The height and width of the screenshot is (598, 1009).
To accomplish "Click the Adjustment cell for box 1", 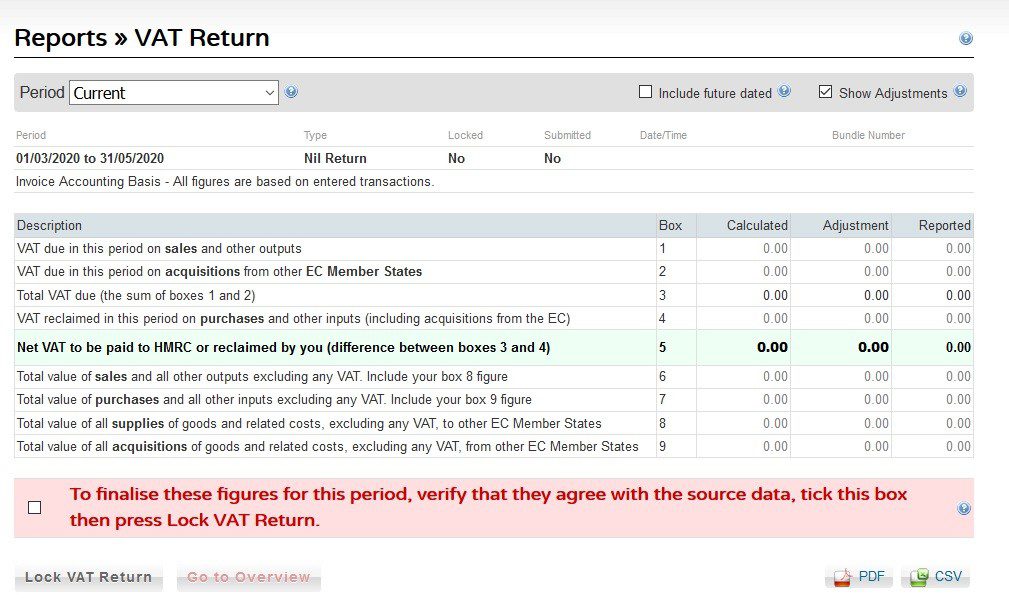I will [855, 248].
